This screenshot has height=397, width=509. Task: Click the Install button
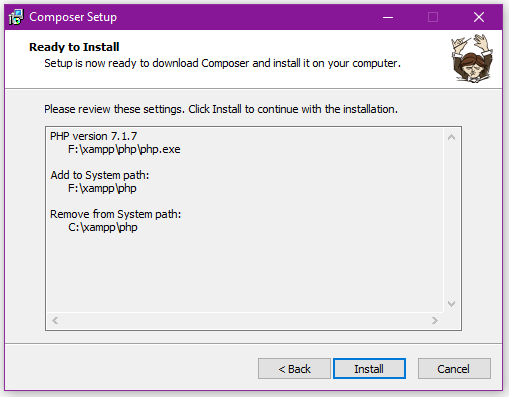point(369,369)
